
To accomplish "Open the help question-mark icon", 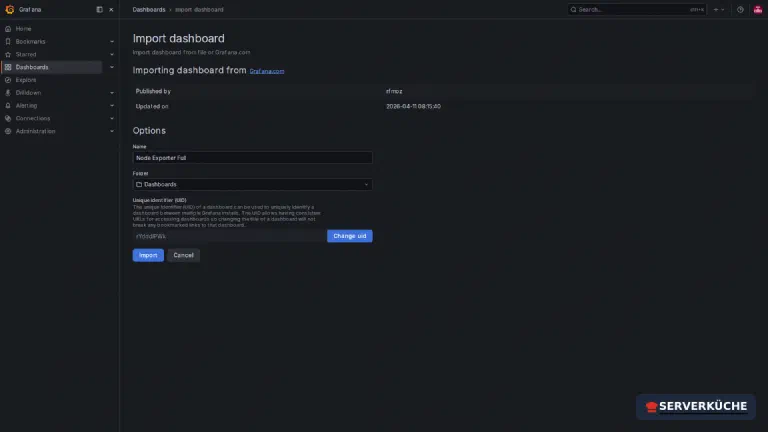I will (740, 9).
